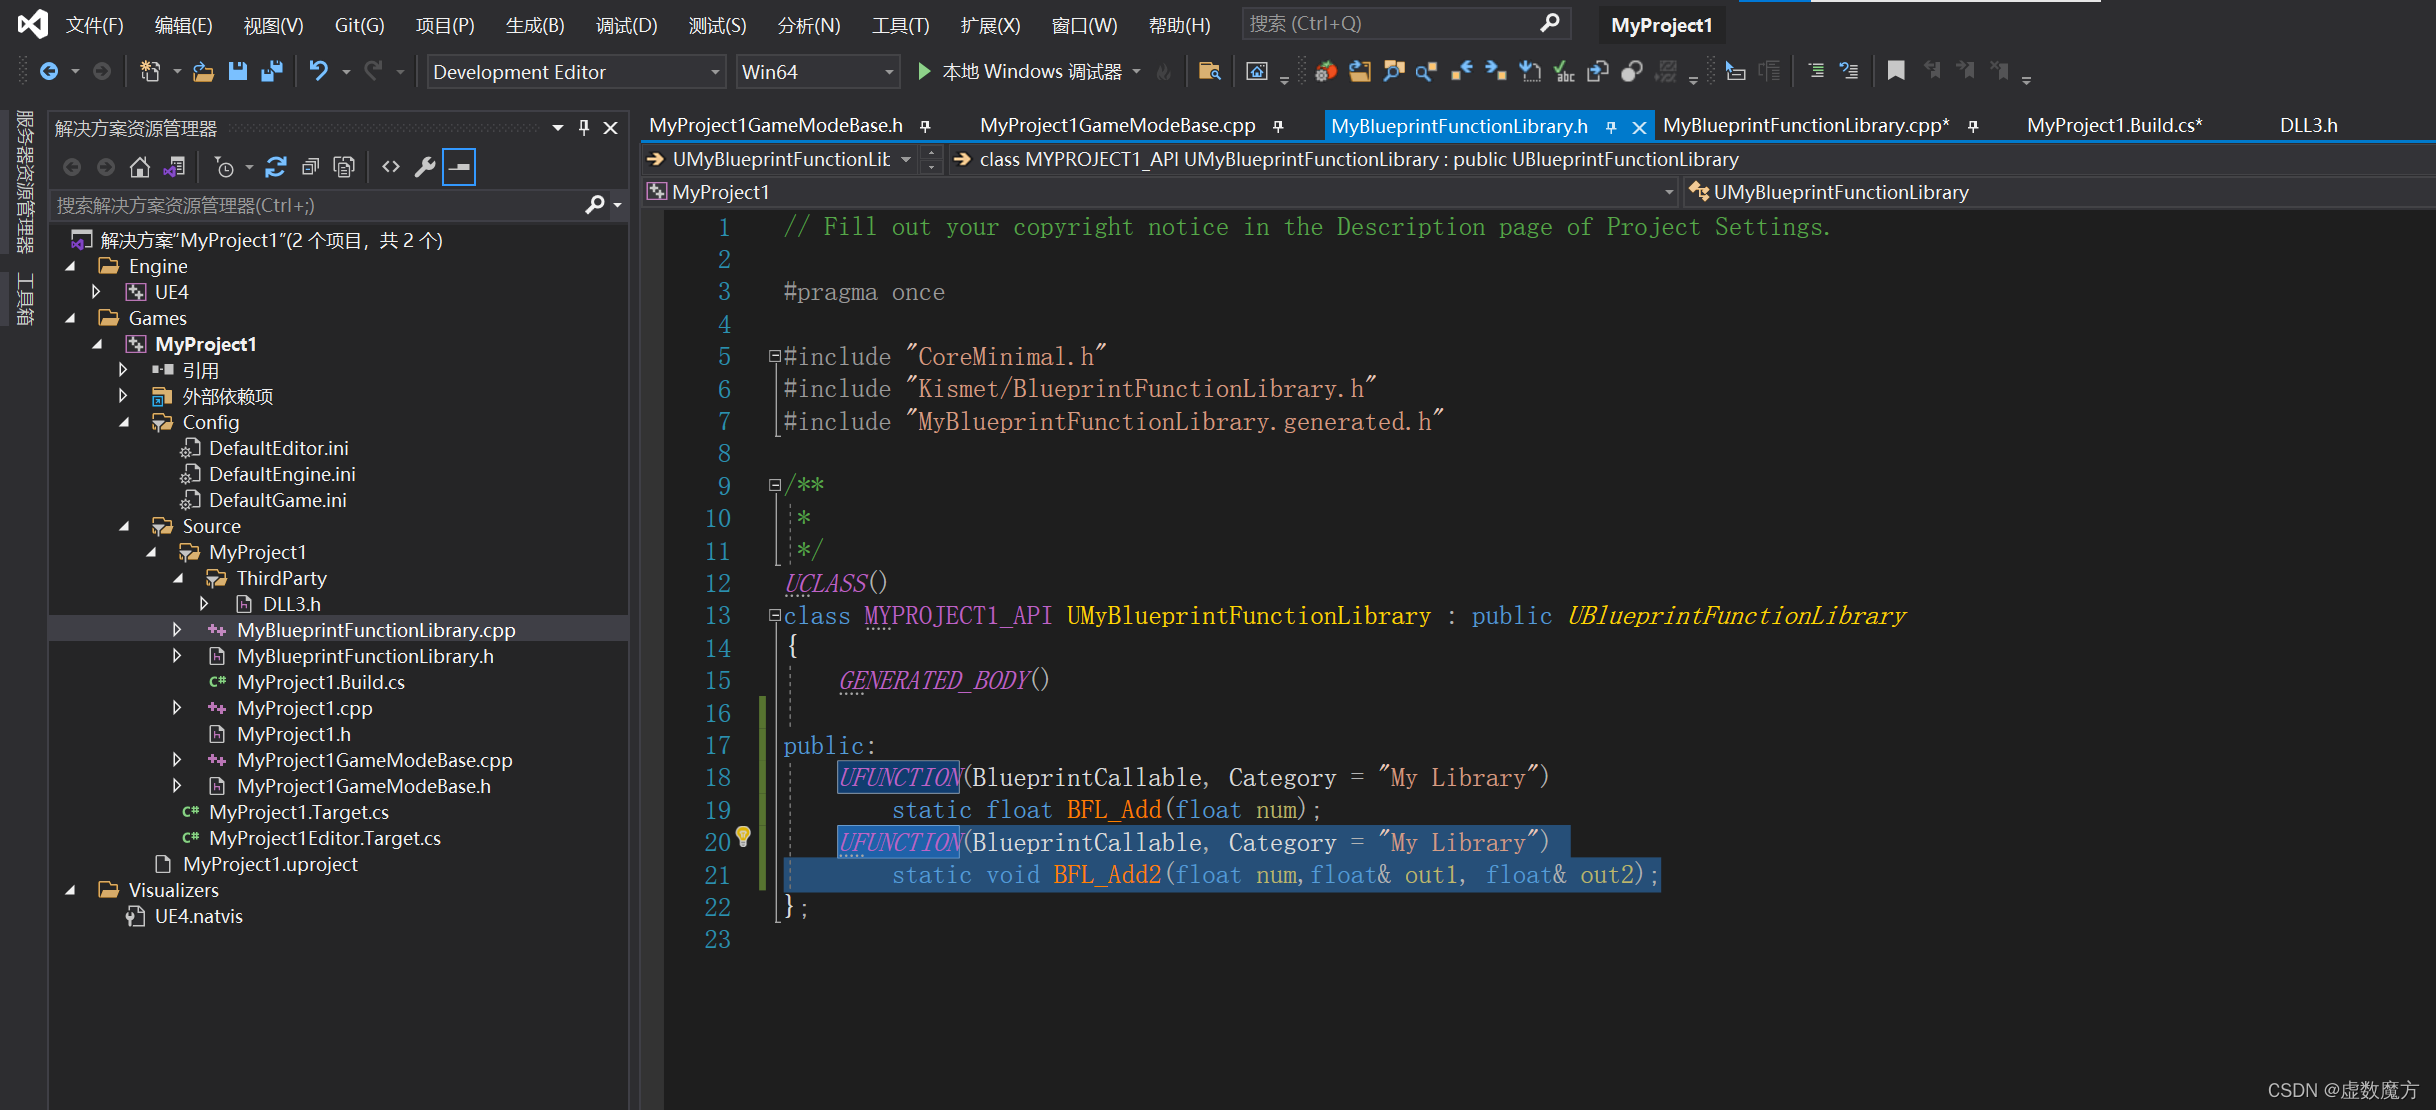Screen dimensions: 2436x1110
Task: Click switch views icon in Solution Explorer
Action: tap(175, 167)
